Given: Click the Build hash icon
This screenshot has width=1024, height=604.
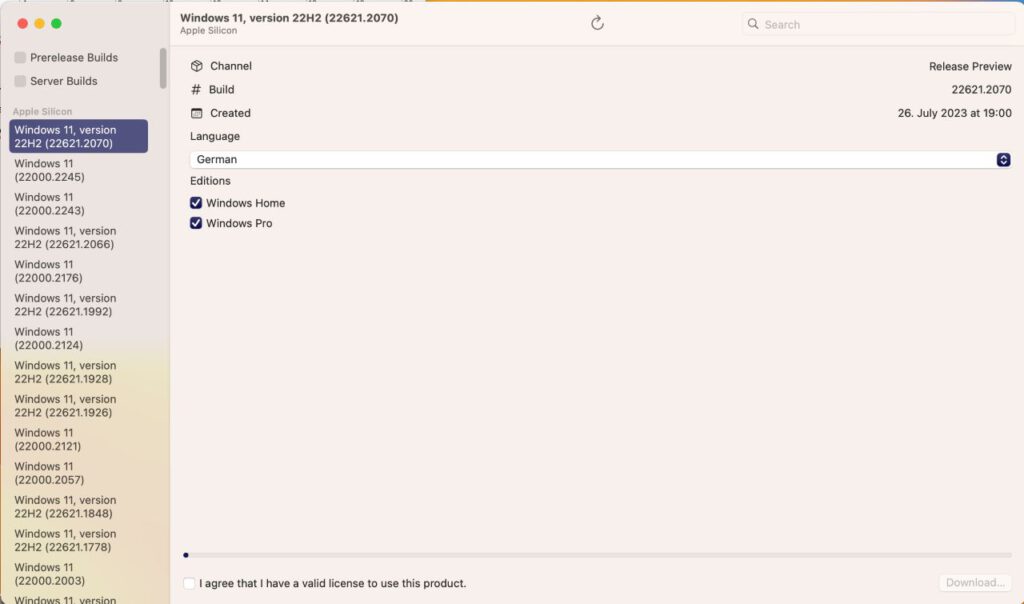Looking at the screenshot, I should click(196, 89).
